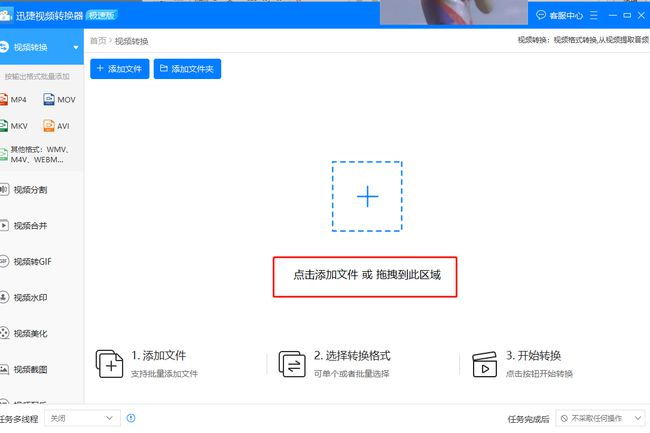
Task: Close the converter window
Action: point(641,15)
